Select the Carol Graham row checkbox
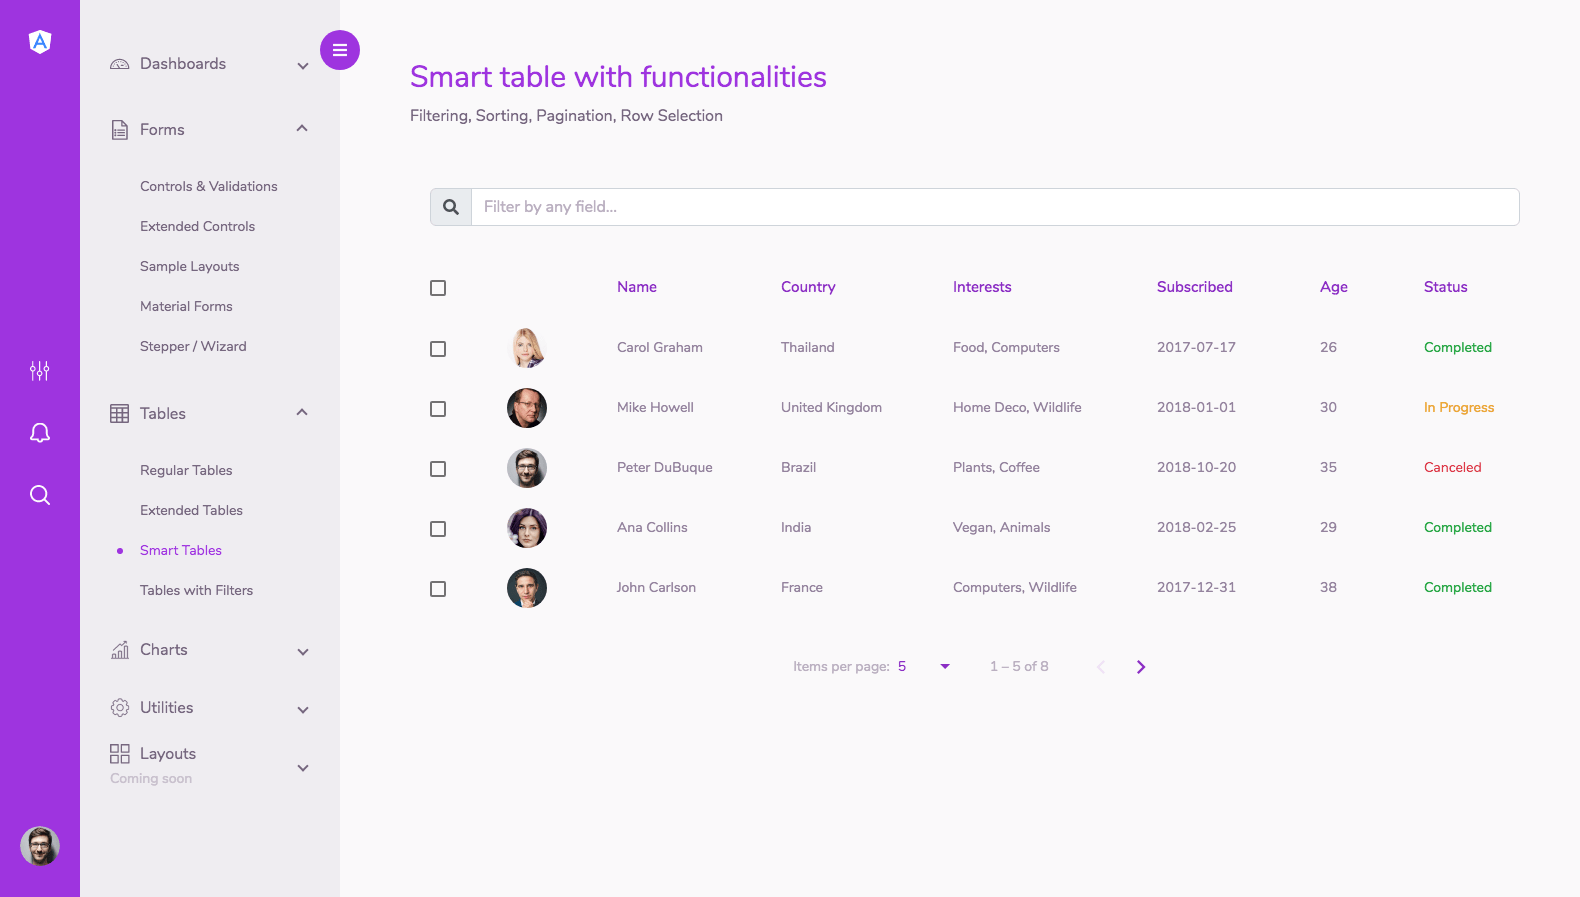Image resolution: width=1580 pixels, height=897 pixels. pyautogui.click(x=438, y=349)
